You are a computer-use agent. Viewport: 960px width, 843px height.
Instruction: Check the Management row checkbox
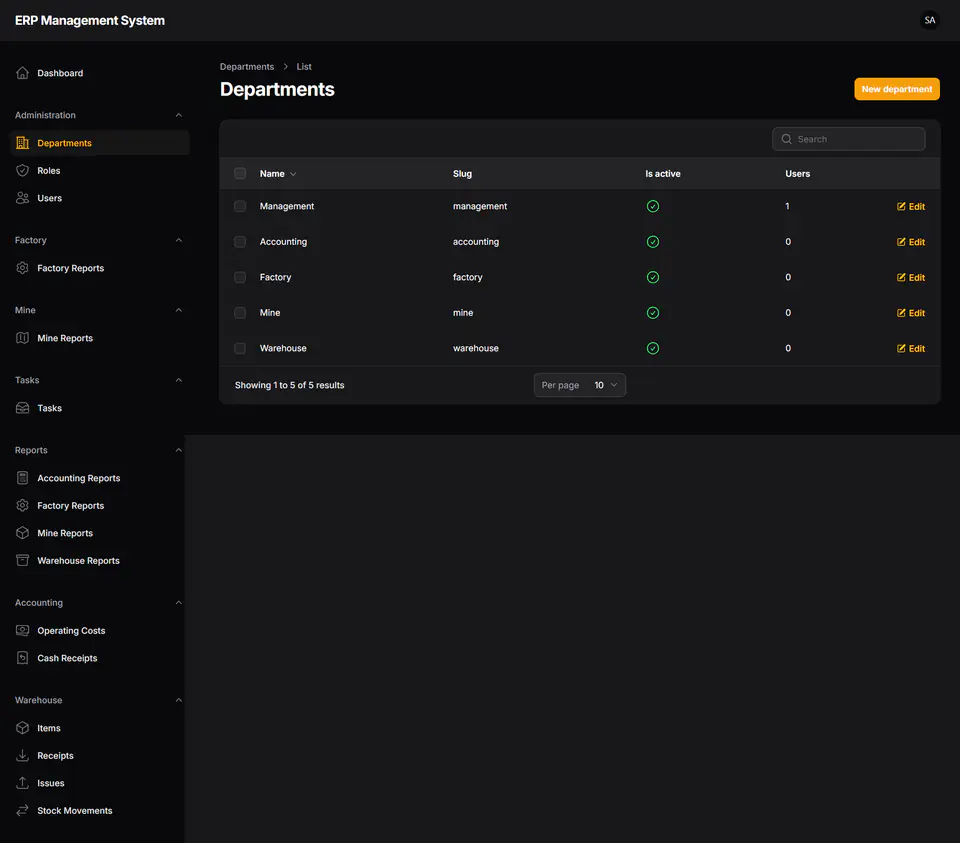(240, 206)
